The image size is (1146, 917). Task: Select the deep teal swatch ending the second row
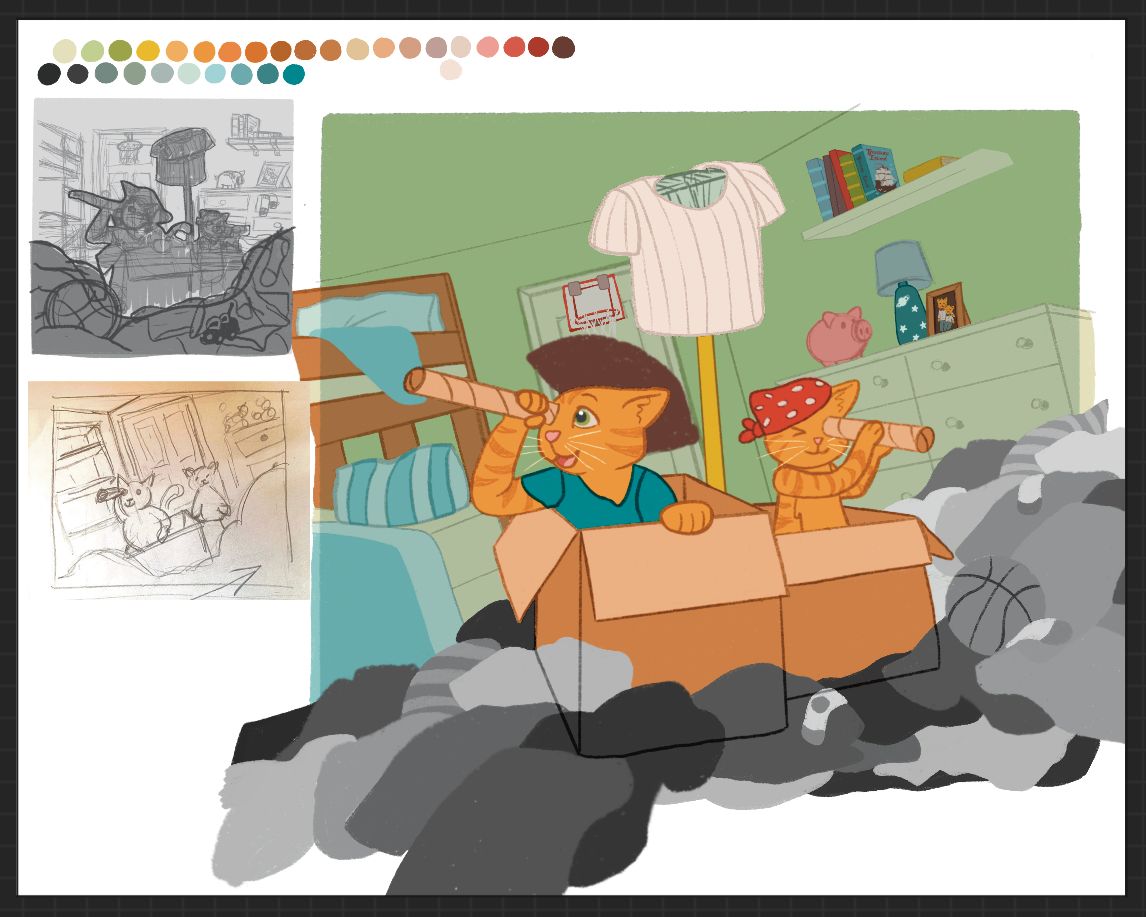294,74
